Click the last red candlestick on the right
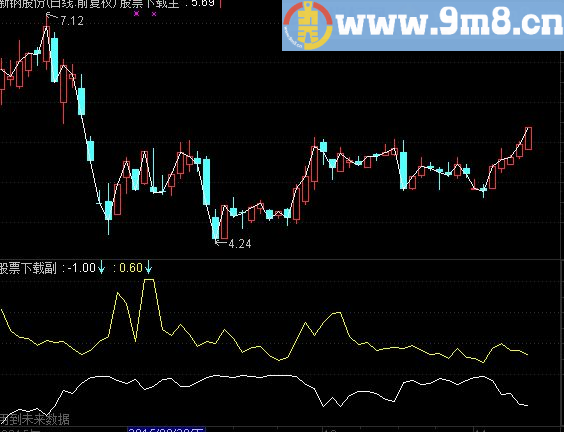The height and width of the screenshot is (432, 564). [528, 138]
